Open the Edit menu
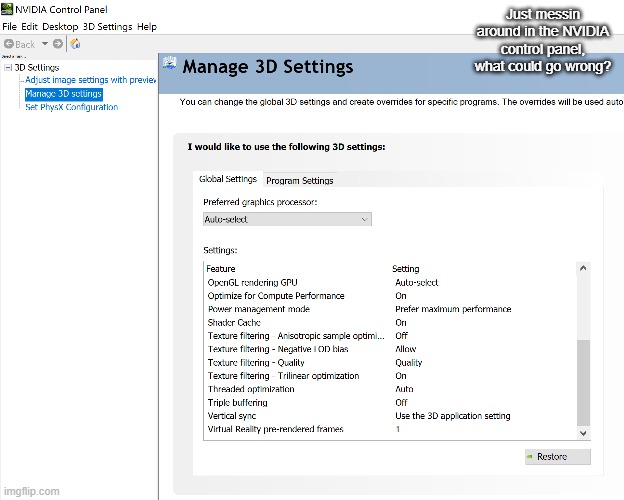 (29, 27)
